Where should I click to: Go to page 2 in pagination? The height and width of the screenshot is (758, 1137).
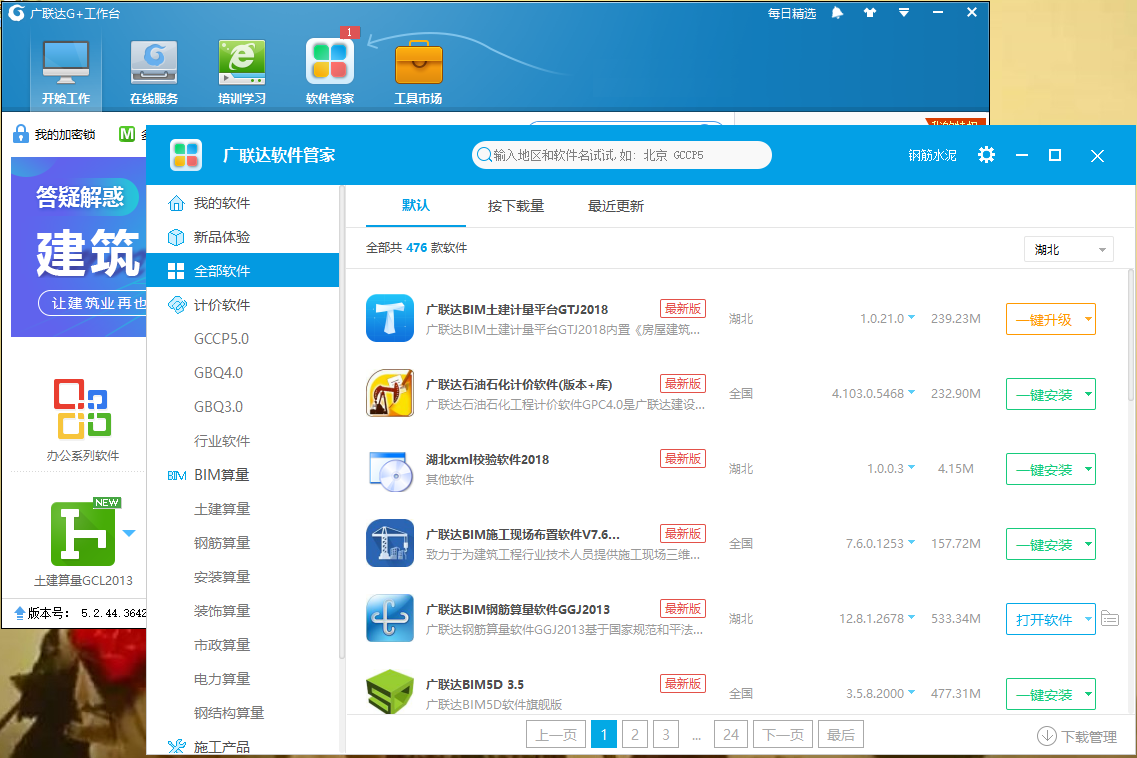point(634,735)
